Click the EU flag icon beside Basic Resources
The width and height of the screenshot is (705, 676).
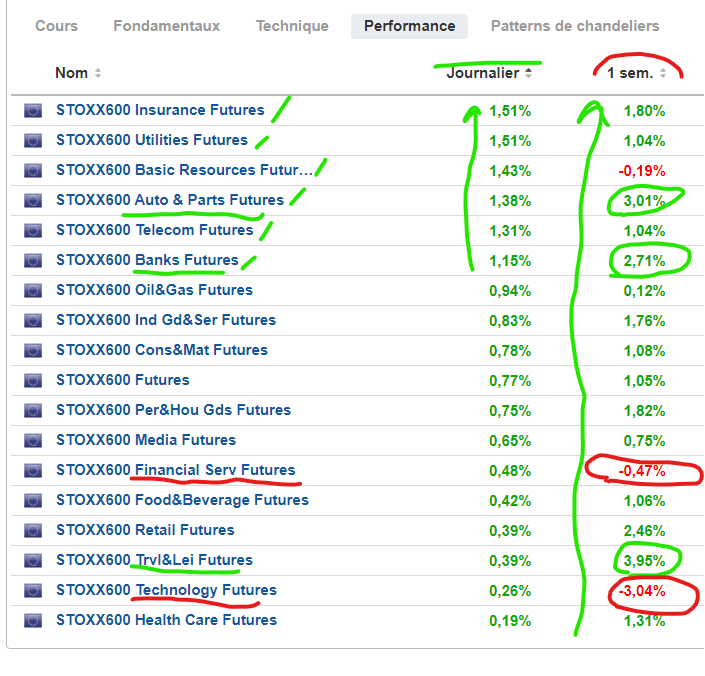(33, 171)
